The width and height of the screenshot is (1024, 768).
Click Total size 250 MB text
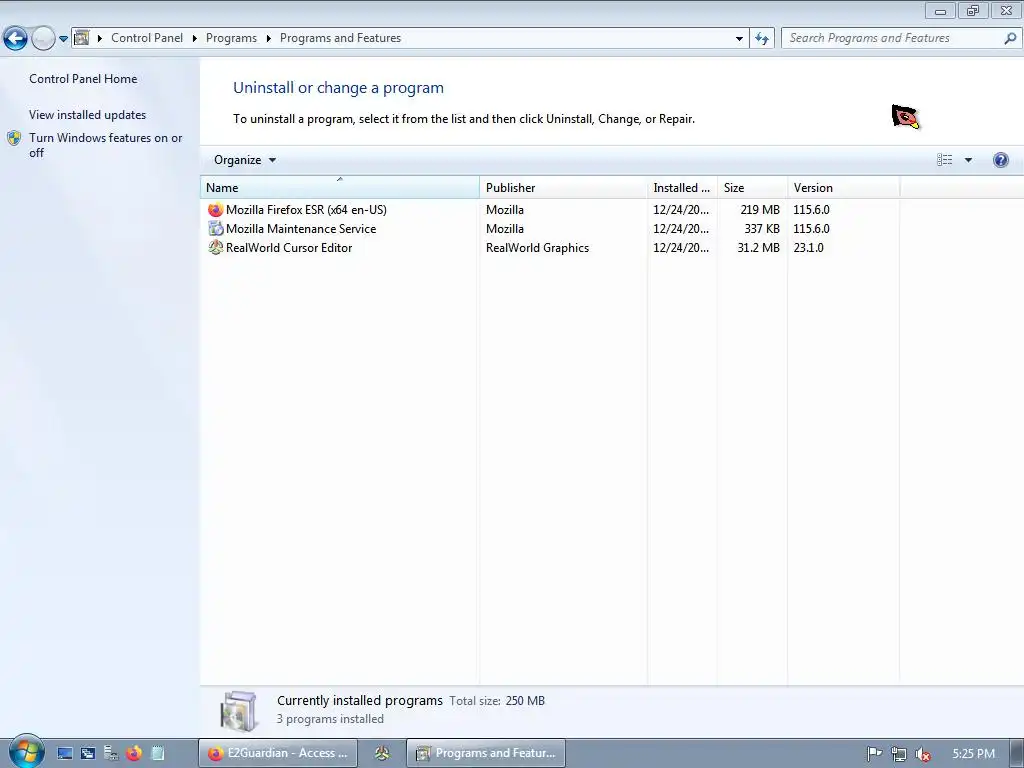[497, 701]
